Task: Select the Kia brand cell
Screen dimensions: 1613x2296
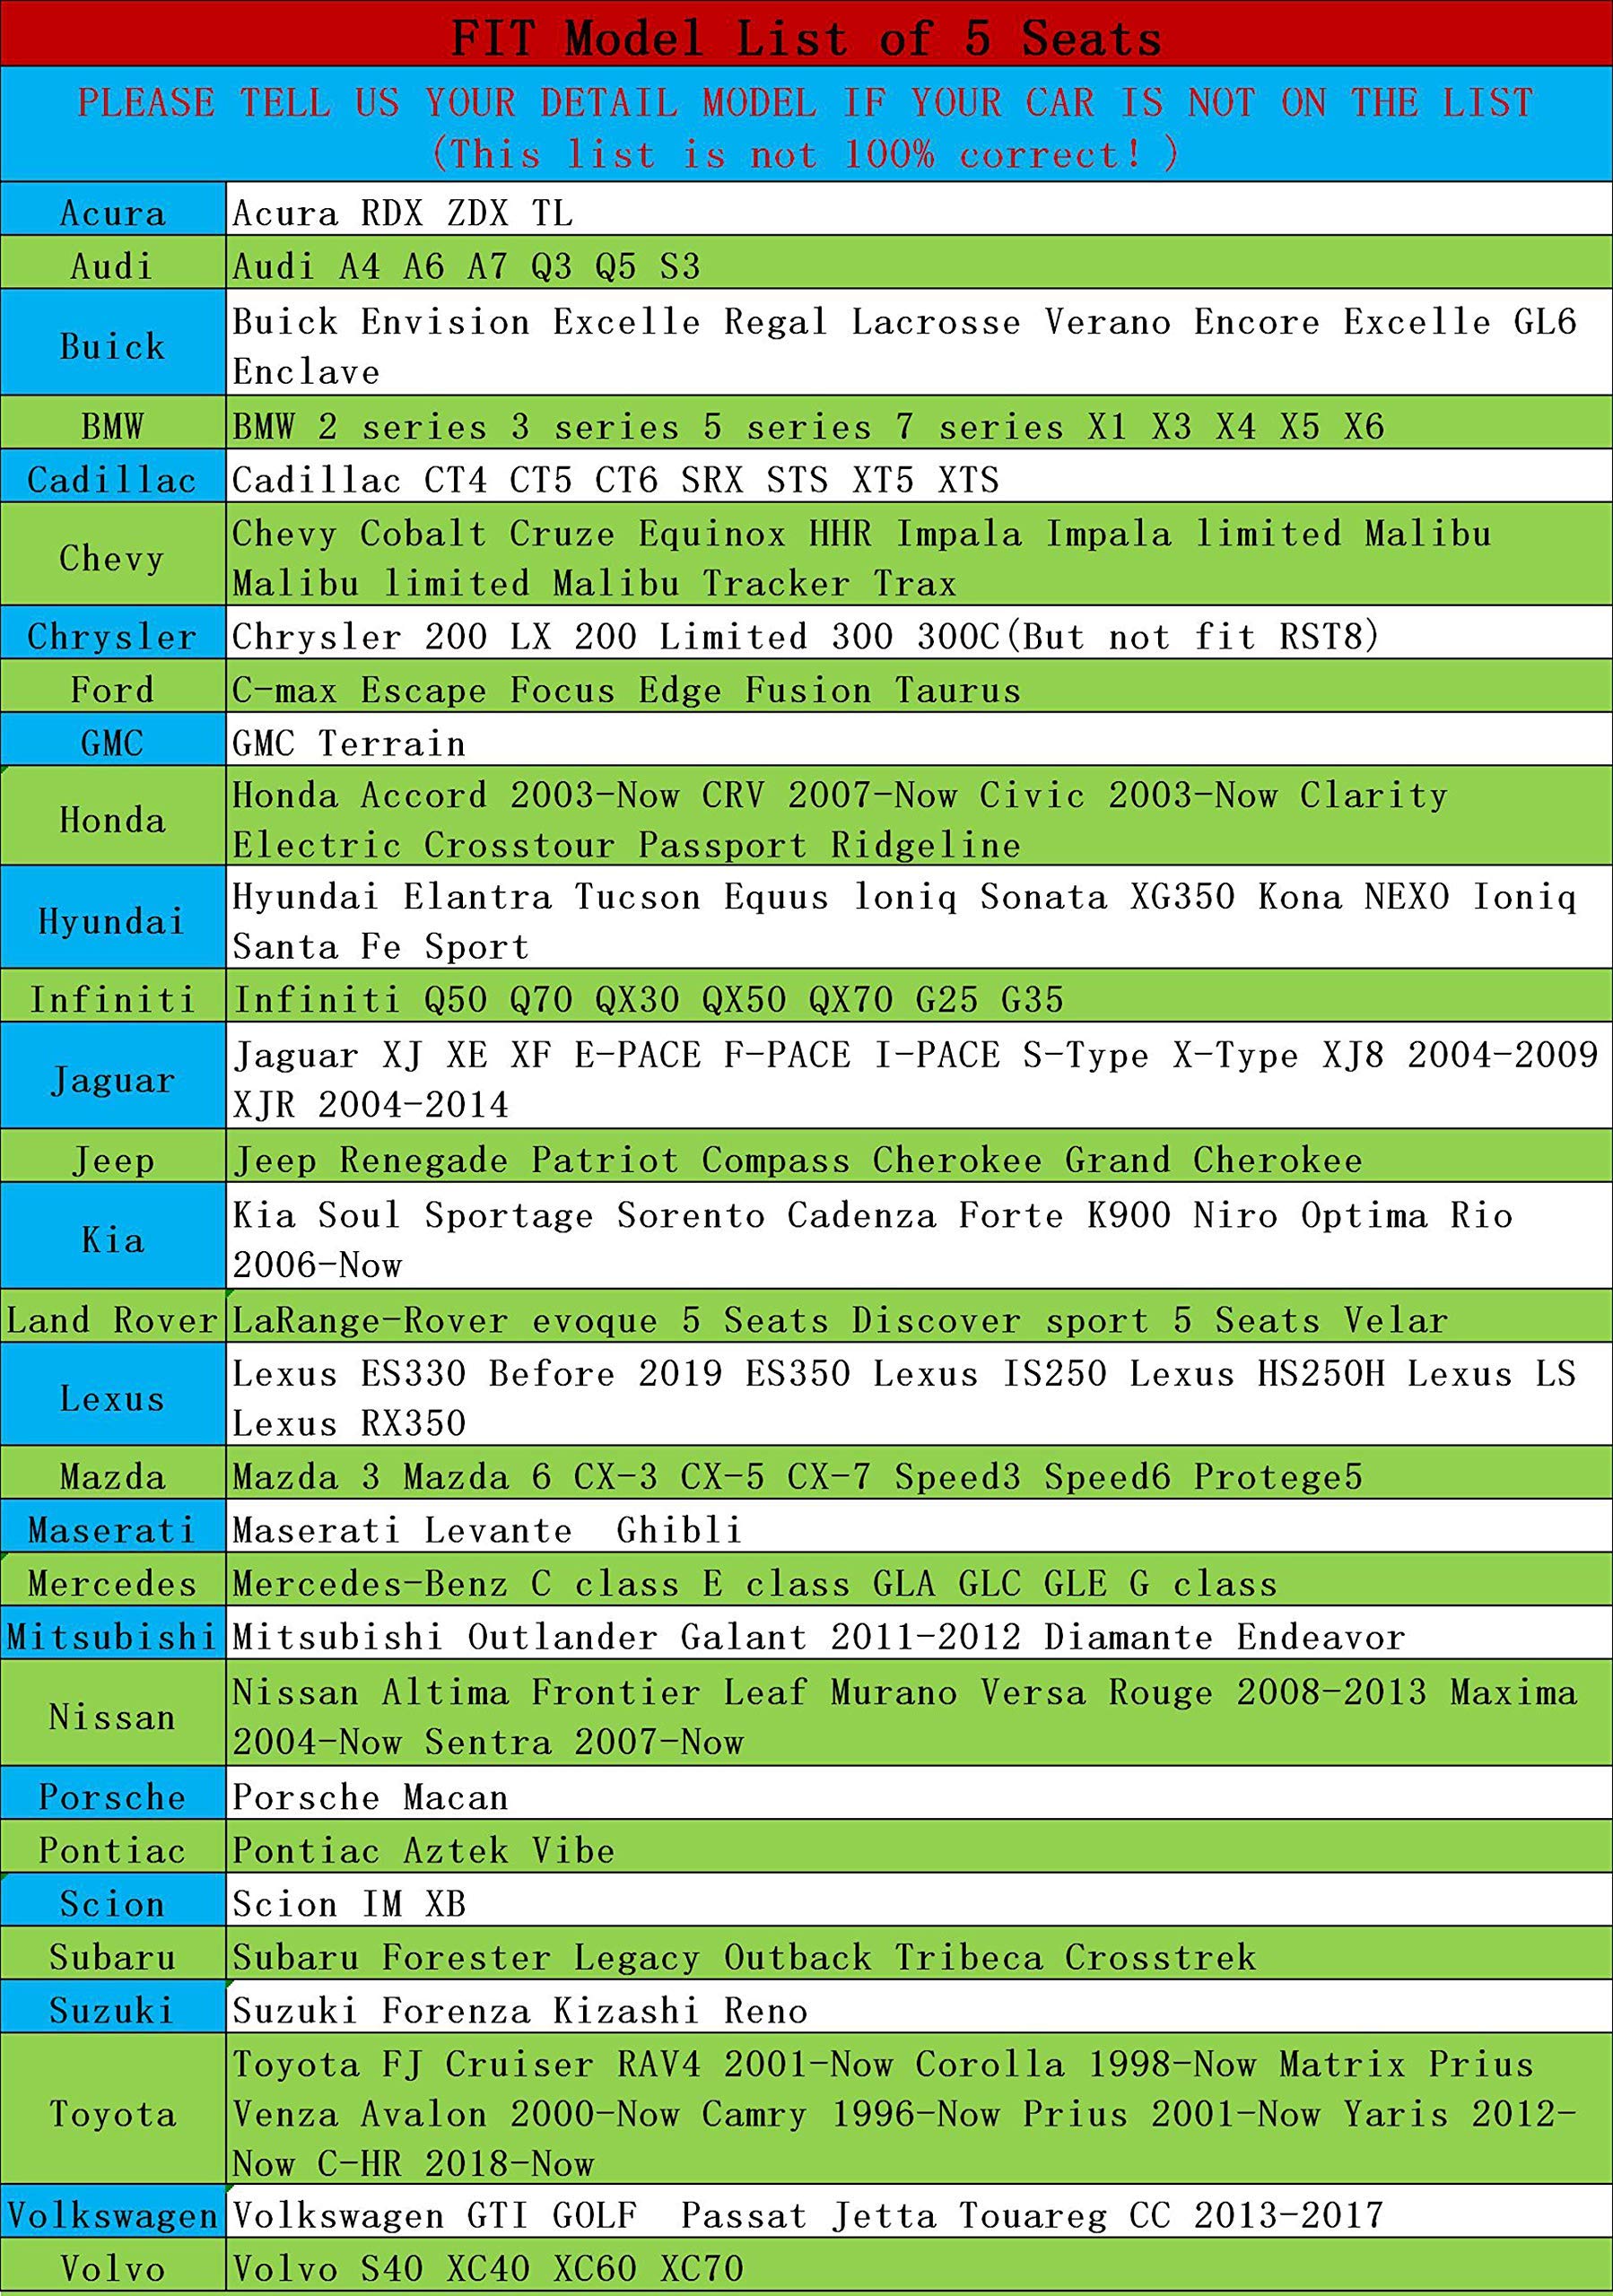Action: tap(113, 1237)
